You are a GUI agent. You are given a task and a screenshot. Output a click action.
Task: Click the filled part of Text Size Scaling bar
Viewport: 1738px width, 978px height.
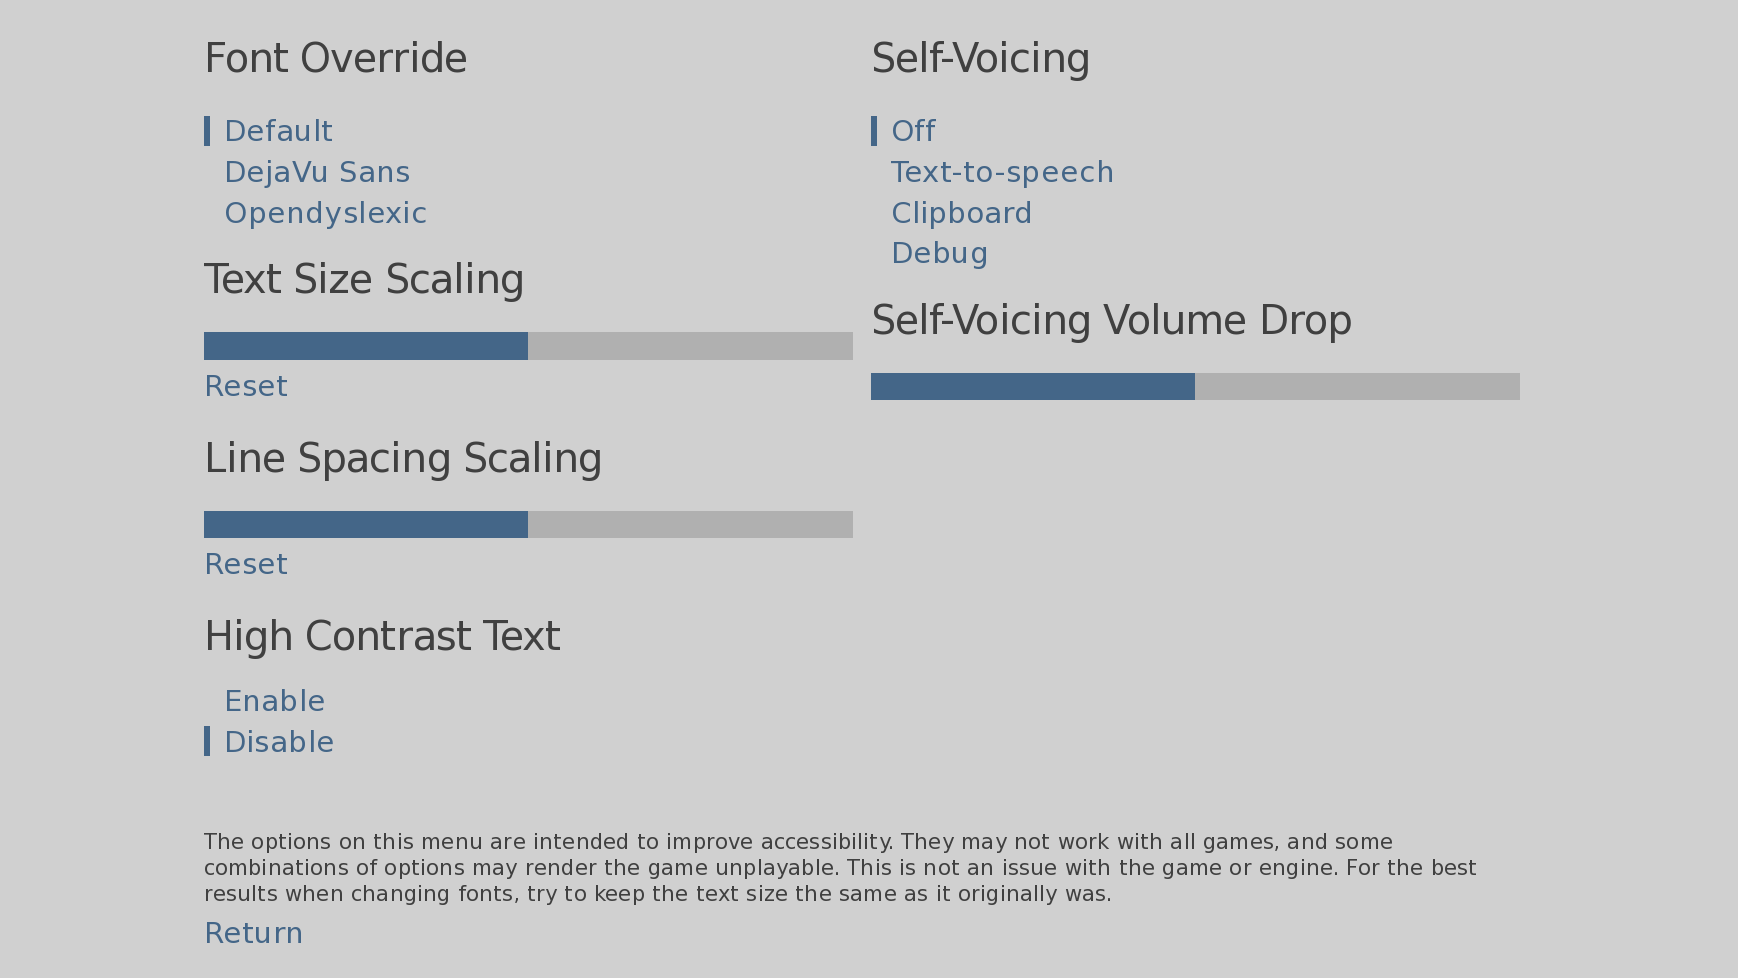366,346
